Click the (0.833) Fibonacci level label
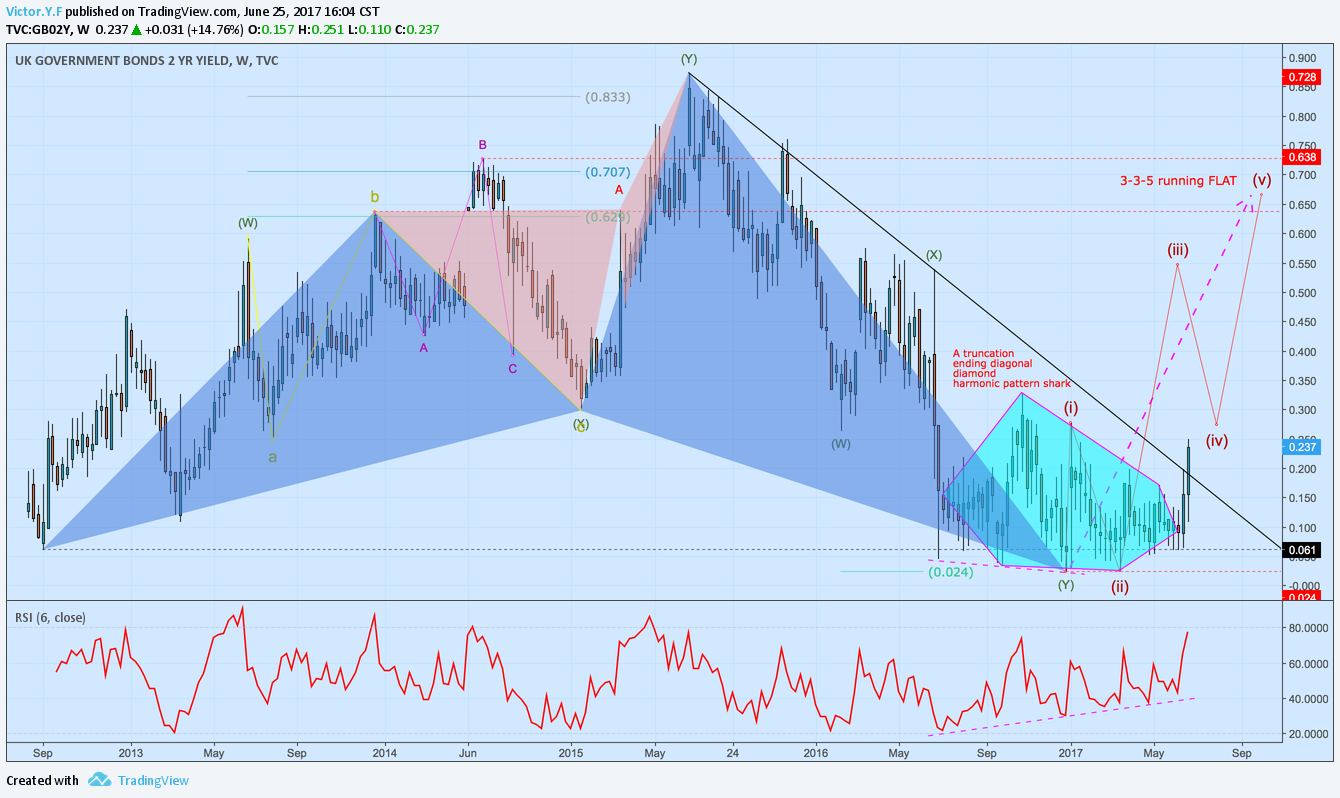This screenshot has width=1340, height=798. [608, 97]
